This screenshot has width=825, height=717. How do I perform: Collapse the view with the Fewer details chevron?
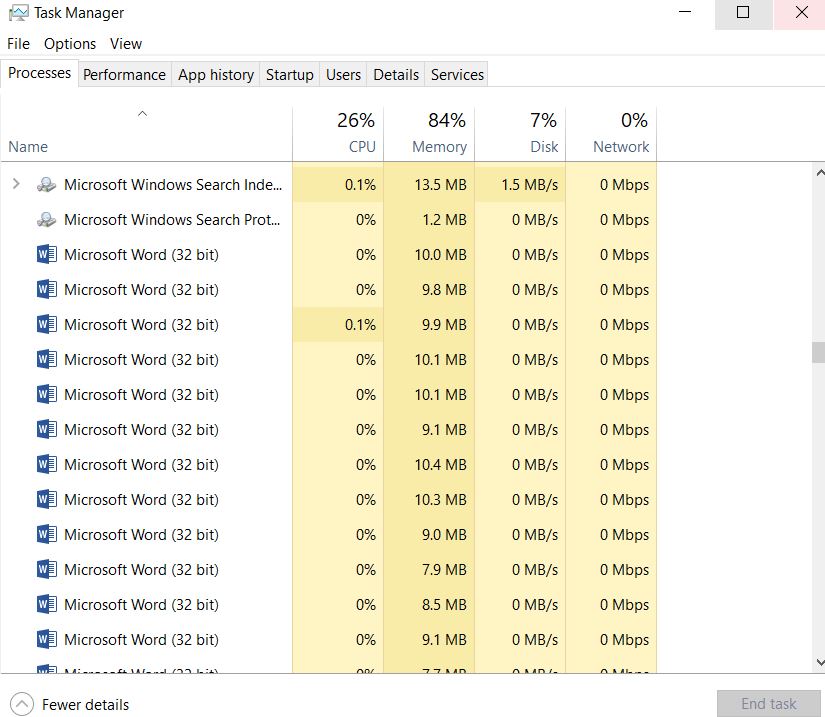tap(22, 704)
